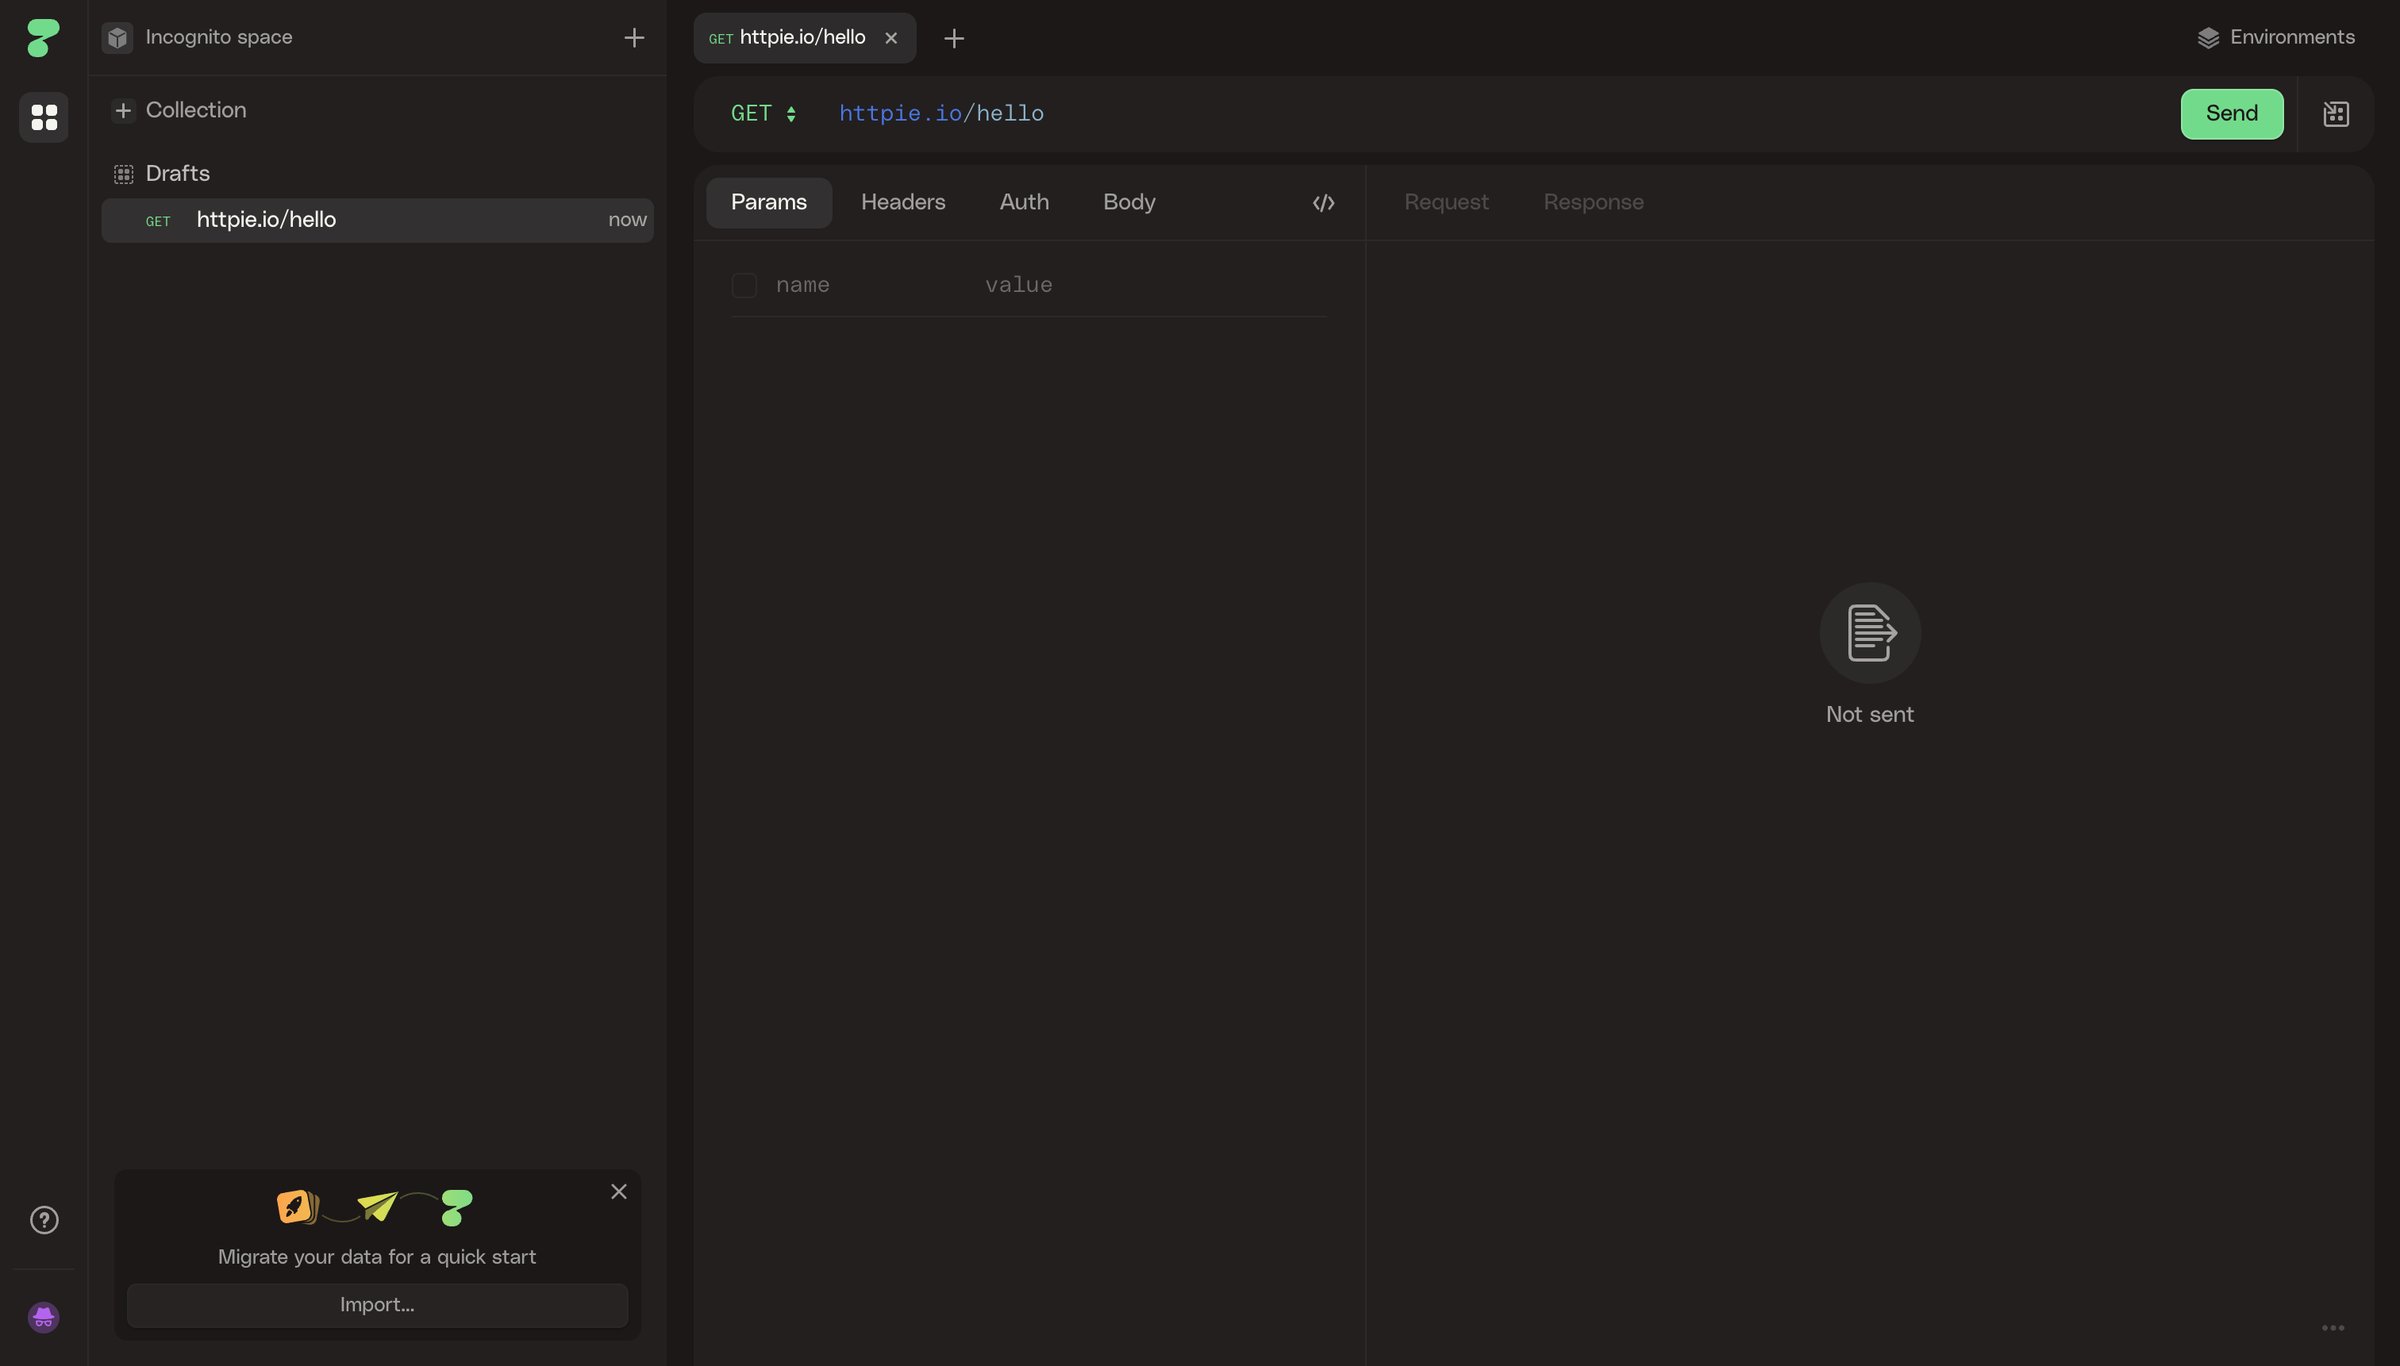Click the 'Not sent' status text
The height and width of the screenshot is (1366, 2400).
(x=1870, y=714)
